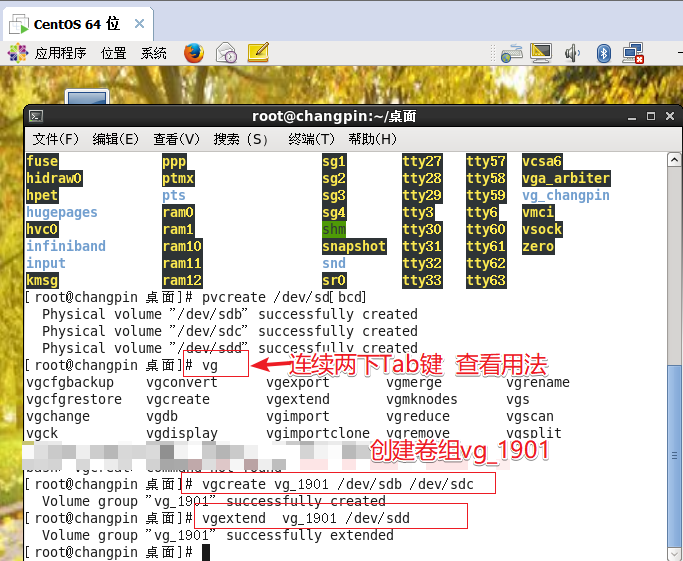The width and height of the screenshot is (683, 561).
Task: Click the terminal title root@changpin:~/桌面
Action: (334, 116)
